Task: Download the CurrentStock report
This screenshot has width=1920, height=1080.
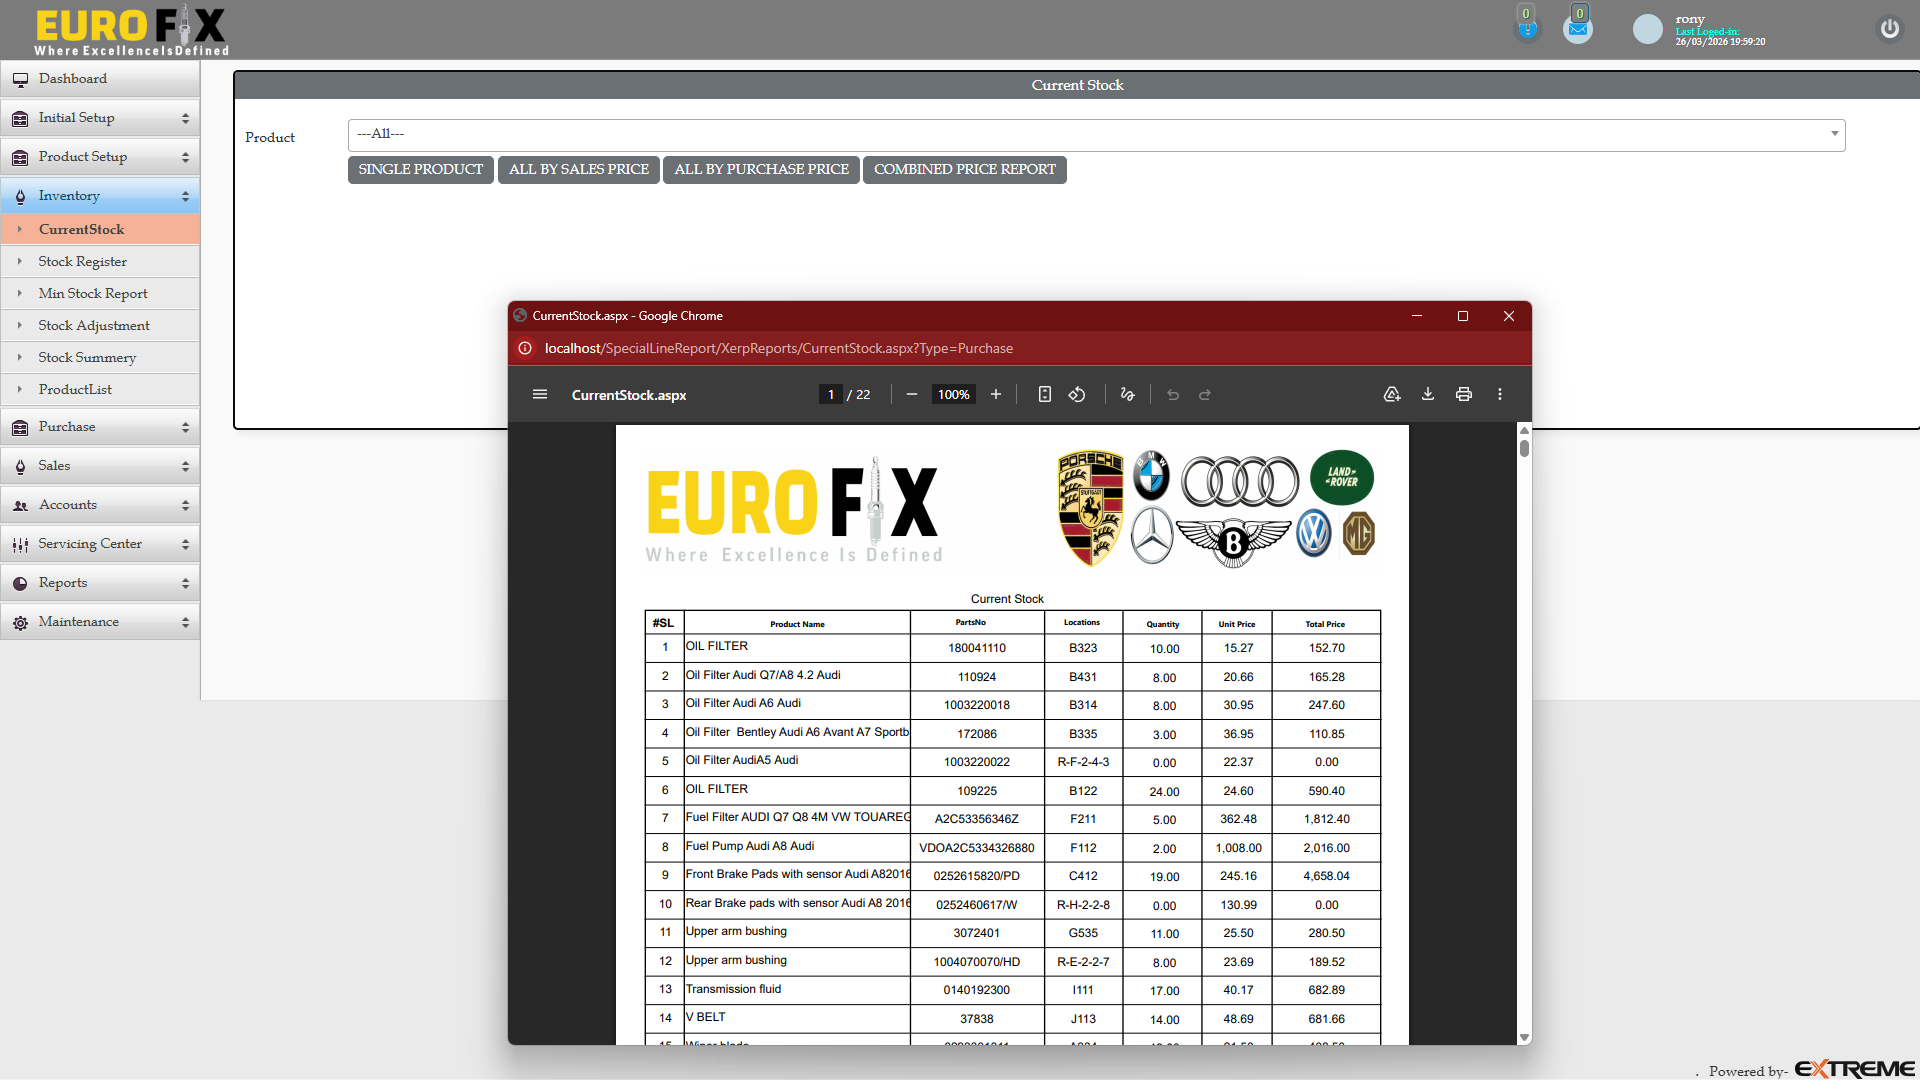Action: point(1428,394)
